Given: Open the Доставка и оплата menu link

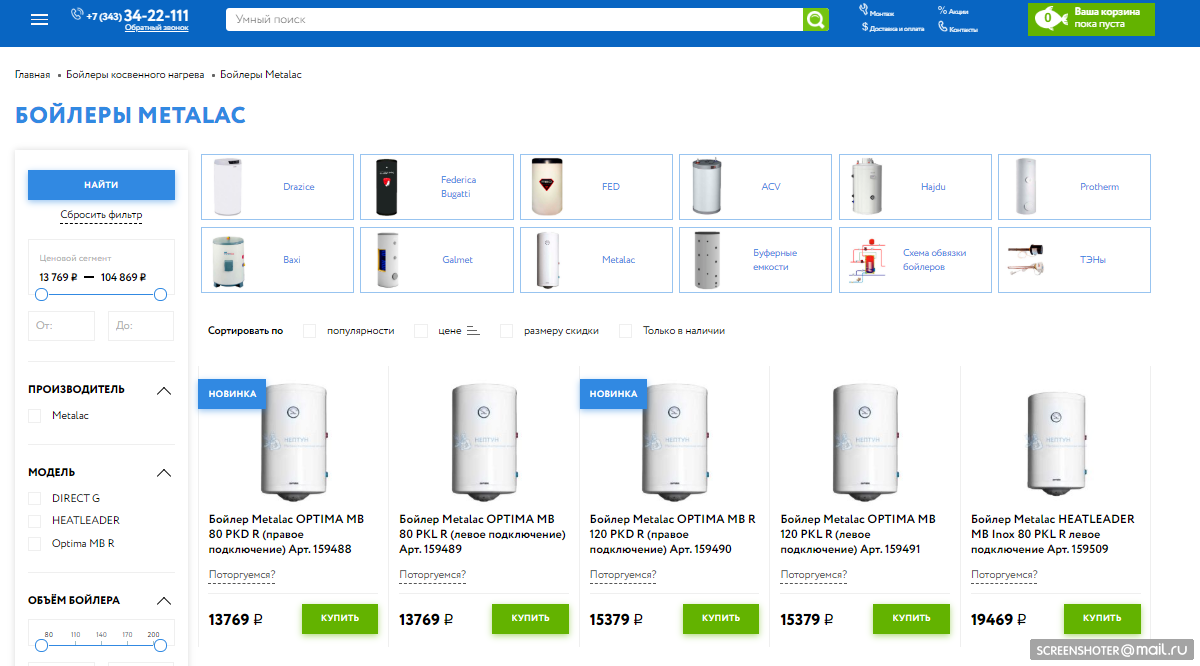Looking at the screenshot, I should (897, 29).
